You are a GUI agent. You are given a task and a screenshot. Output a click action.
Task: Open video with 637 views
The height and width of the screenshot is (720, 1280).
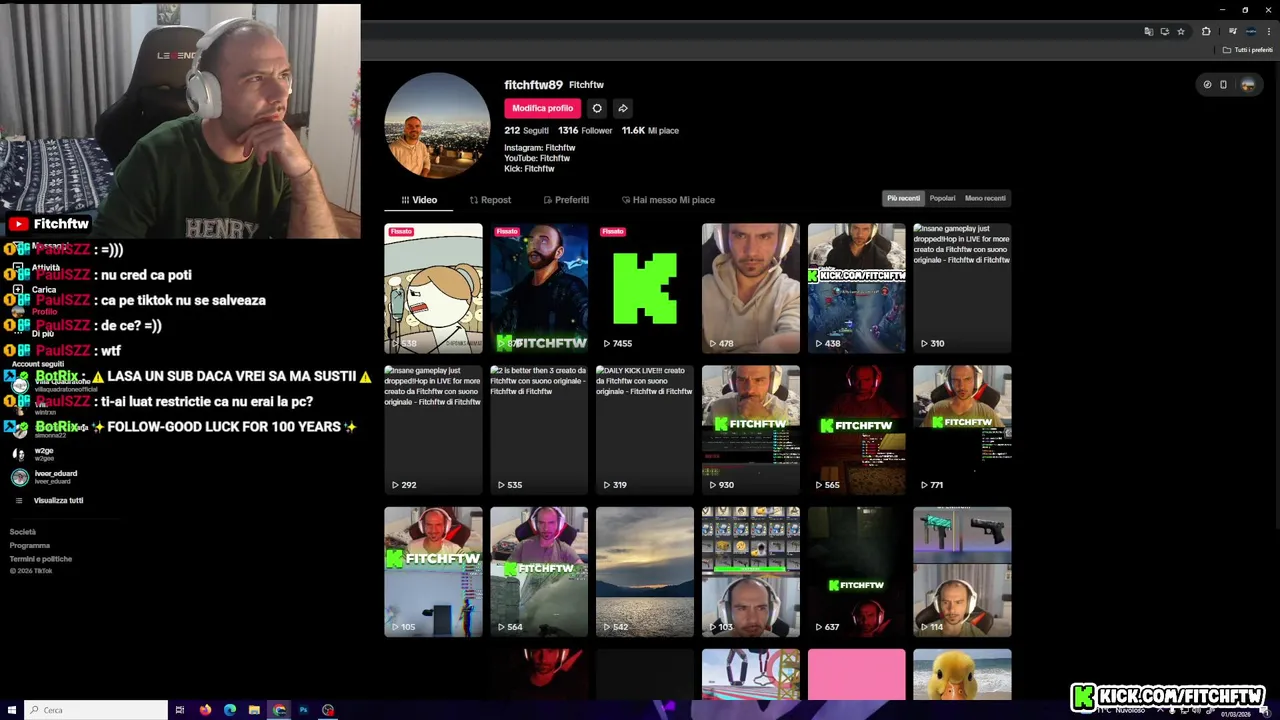pyautogui.click(x=857, y=572)
